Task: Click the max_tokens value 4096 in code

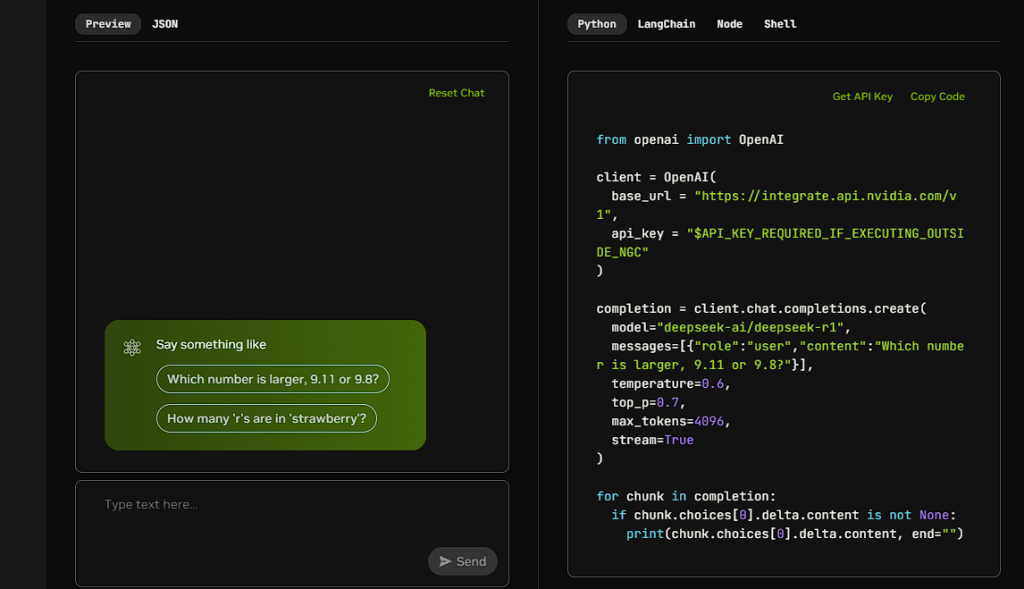Action: click(x=709, y=421)
